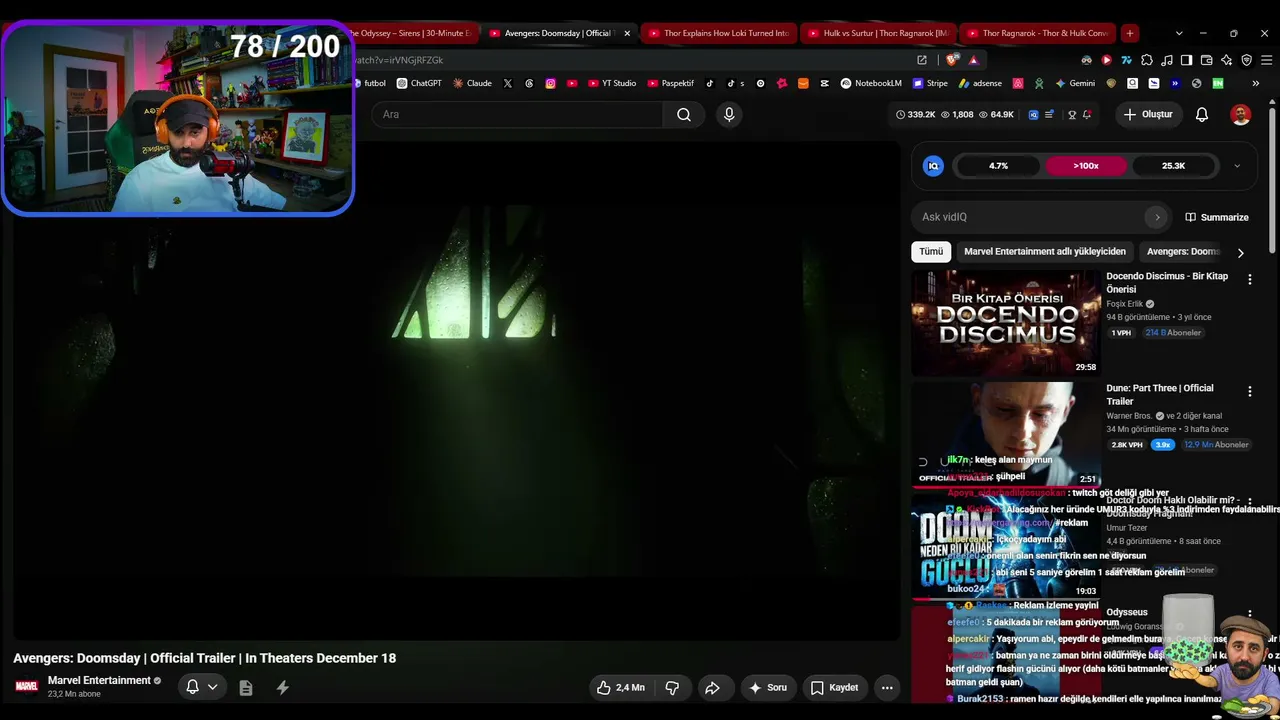Submit the Ask vidIQ question arrow
This screenshot has width=1280, height=720.
click(x=1157, y=217)
